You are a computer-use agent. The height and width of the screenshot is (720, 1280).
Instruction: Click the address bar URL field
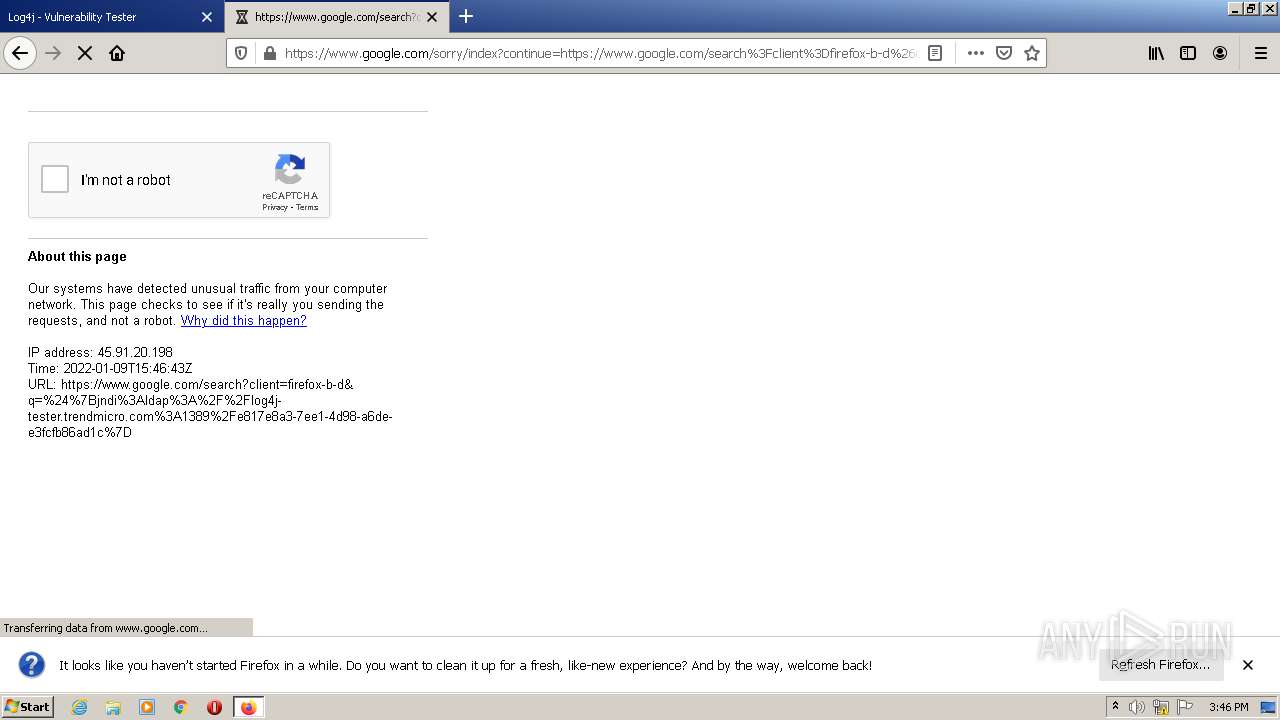[x=600, y=53]
